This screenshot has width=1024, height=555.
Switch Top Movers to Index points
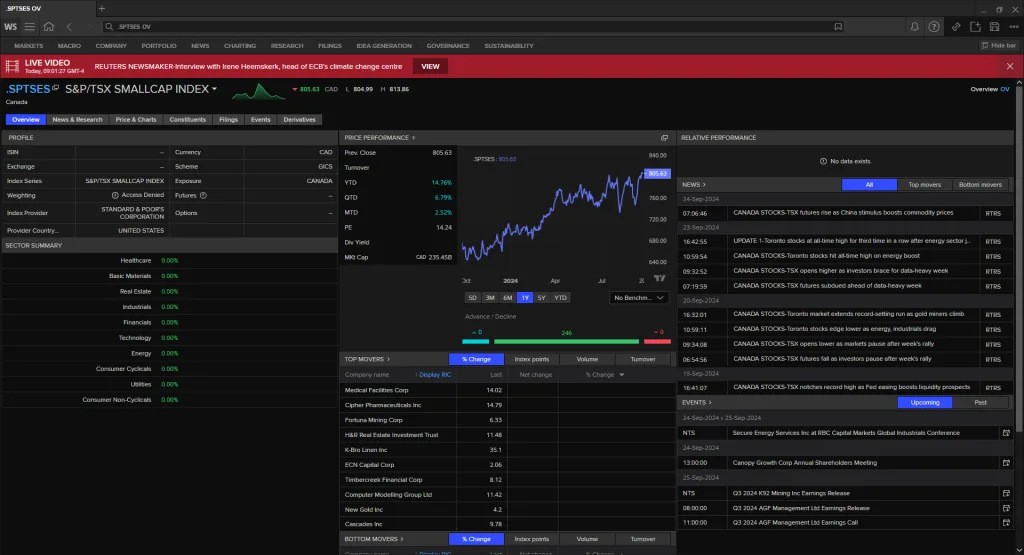coord(532,359)
